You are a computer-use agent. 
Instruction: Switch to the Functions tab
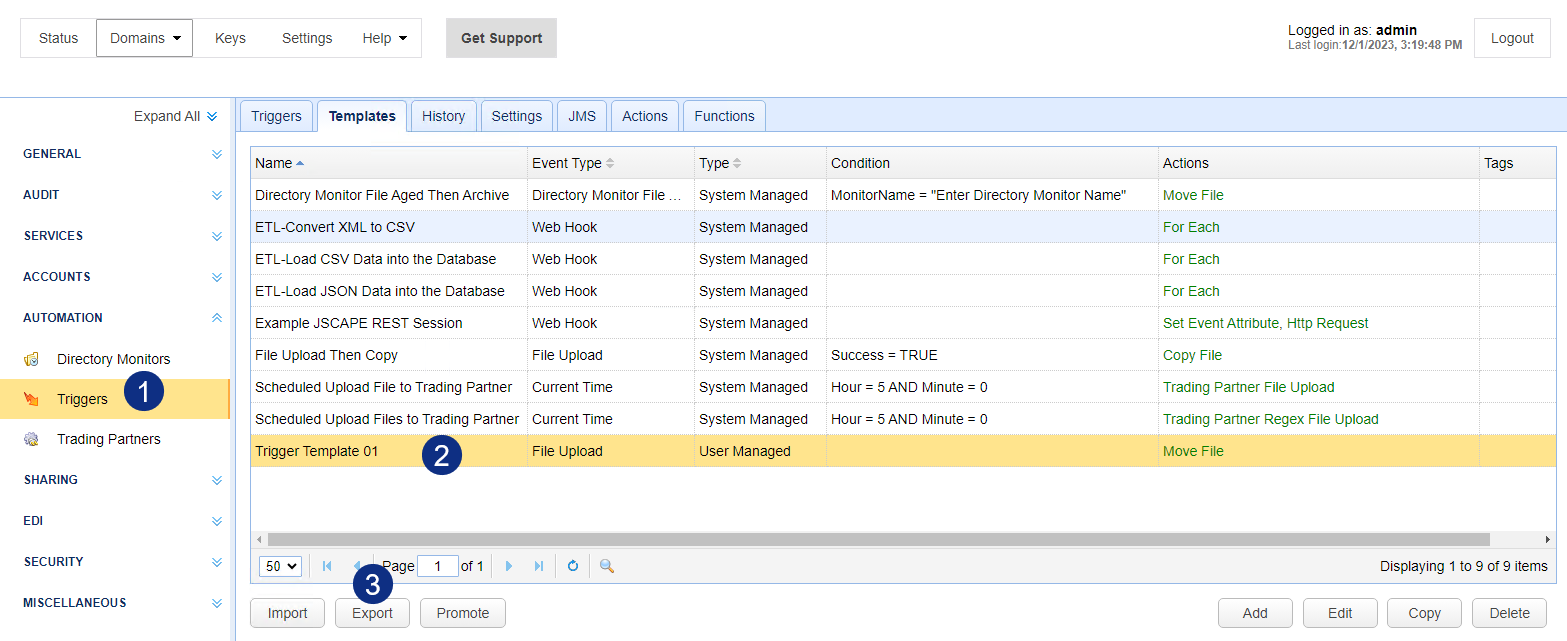(x=724, y=116)
